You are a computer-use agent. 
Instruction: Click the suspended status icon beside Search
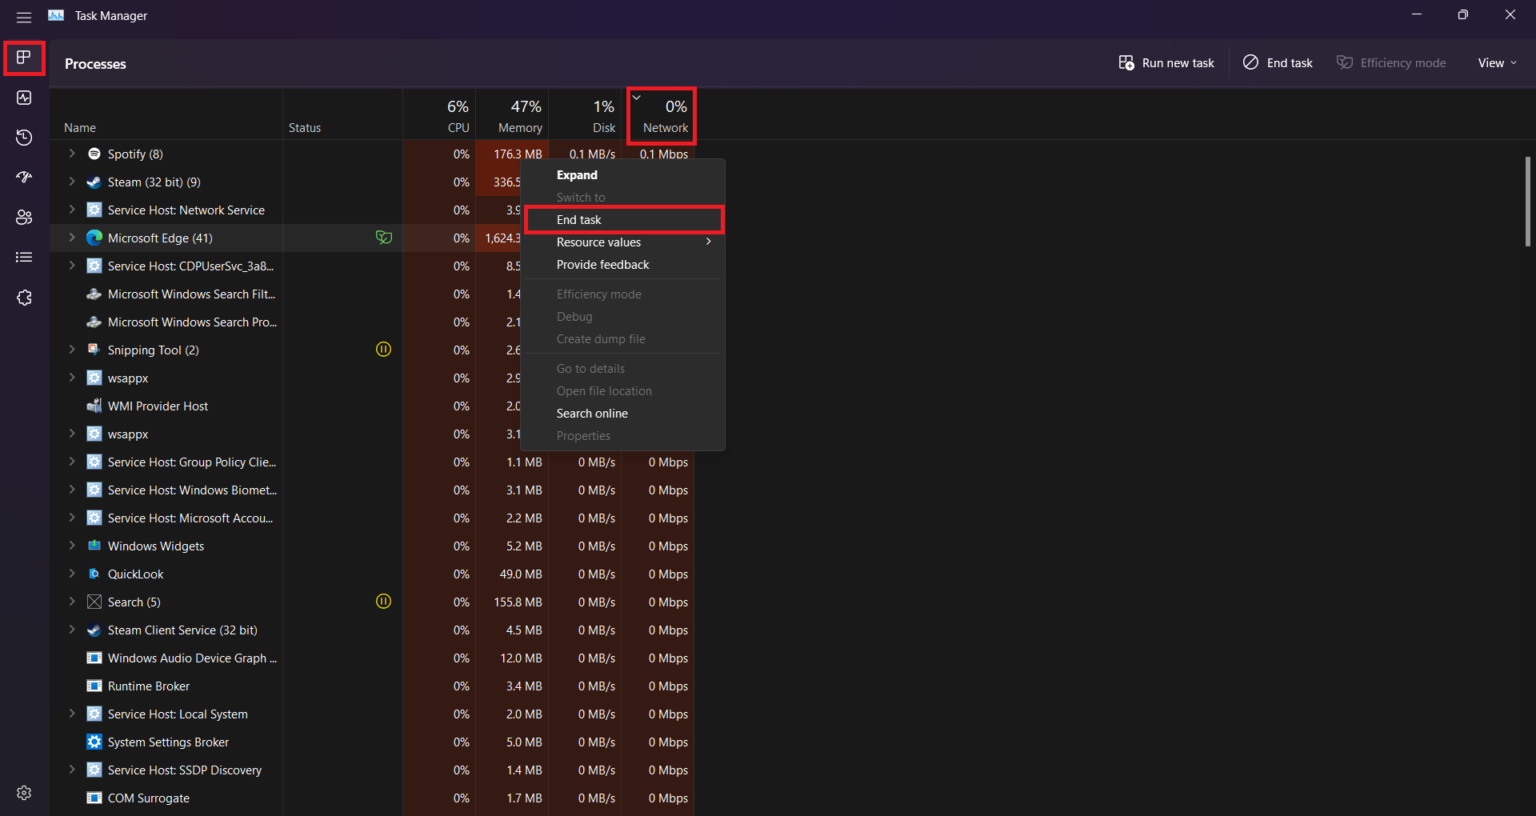[383, 601]
